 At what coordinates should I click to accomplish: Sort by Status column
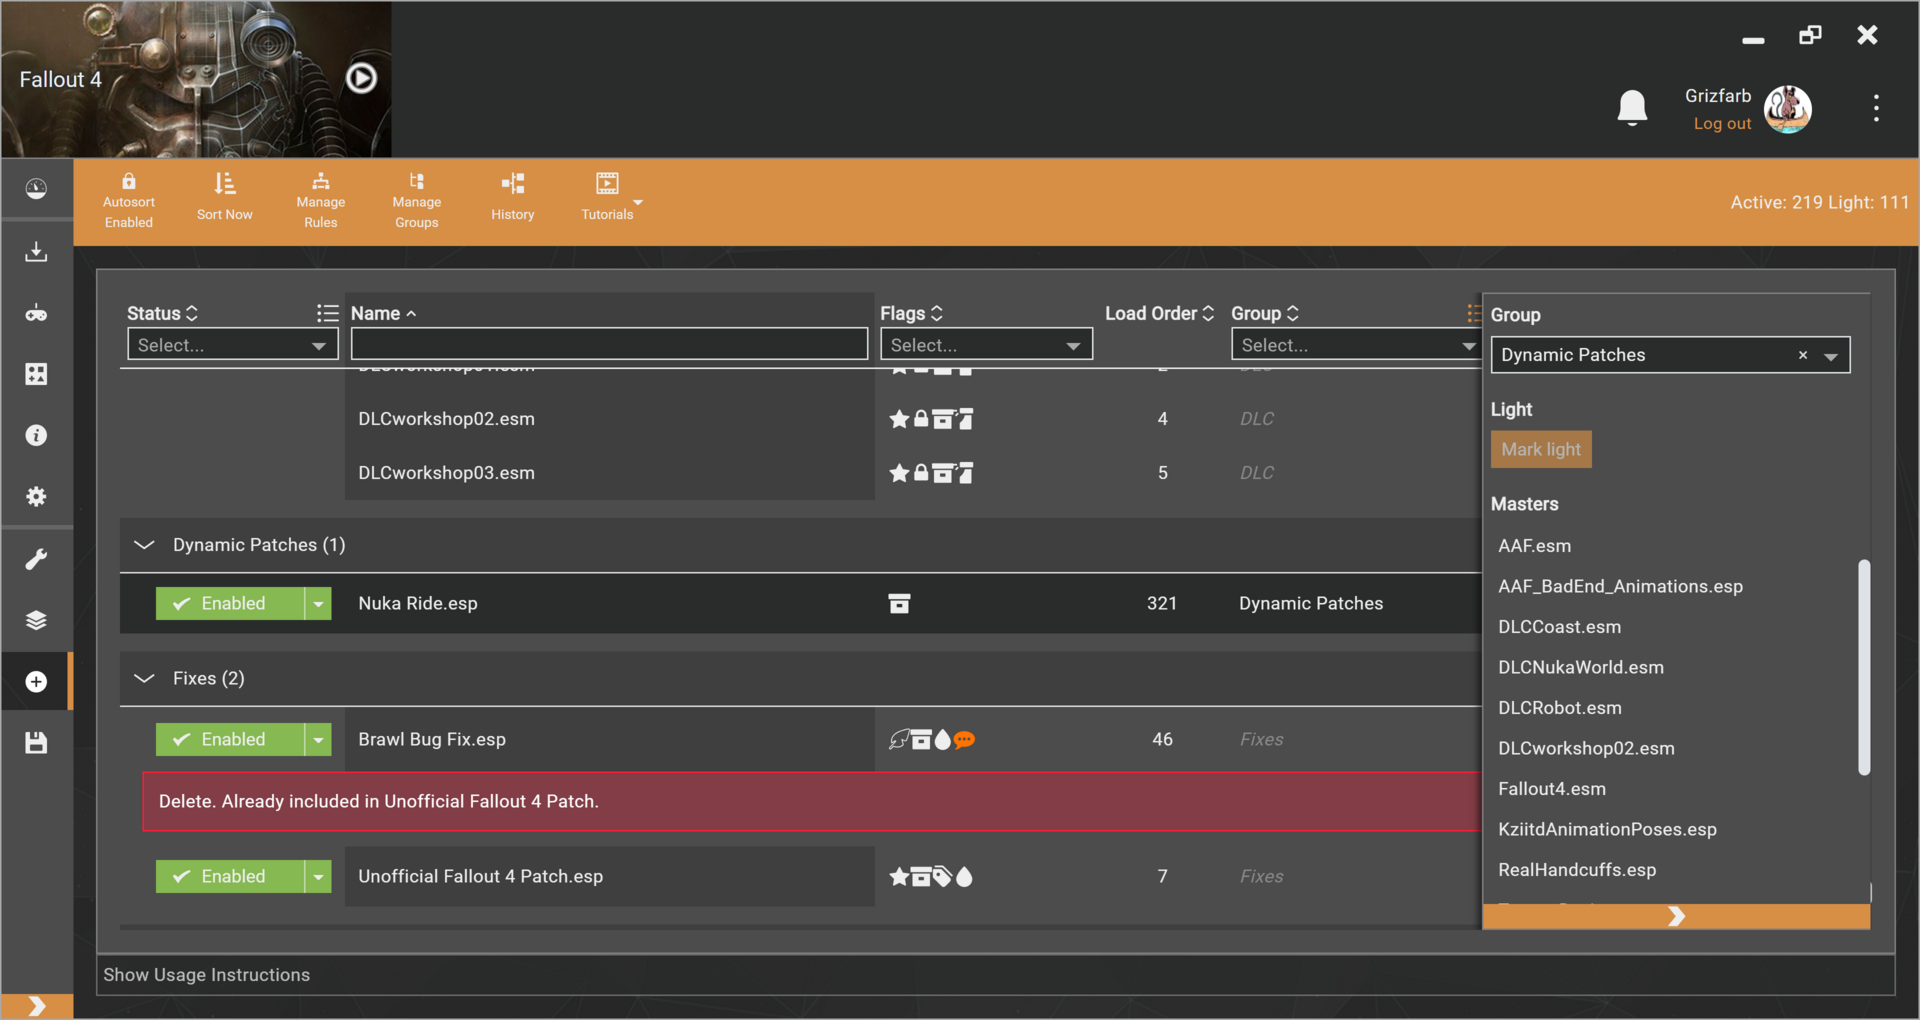pos(162,313)
